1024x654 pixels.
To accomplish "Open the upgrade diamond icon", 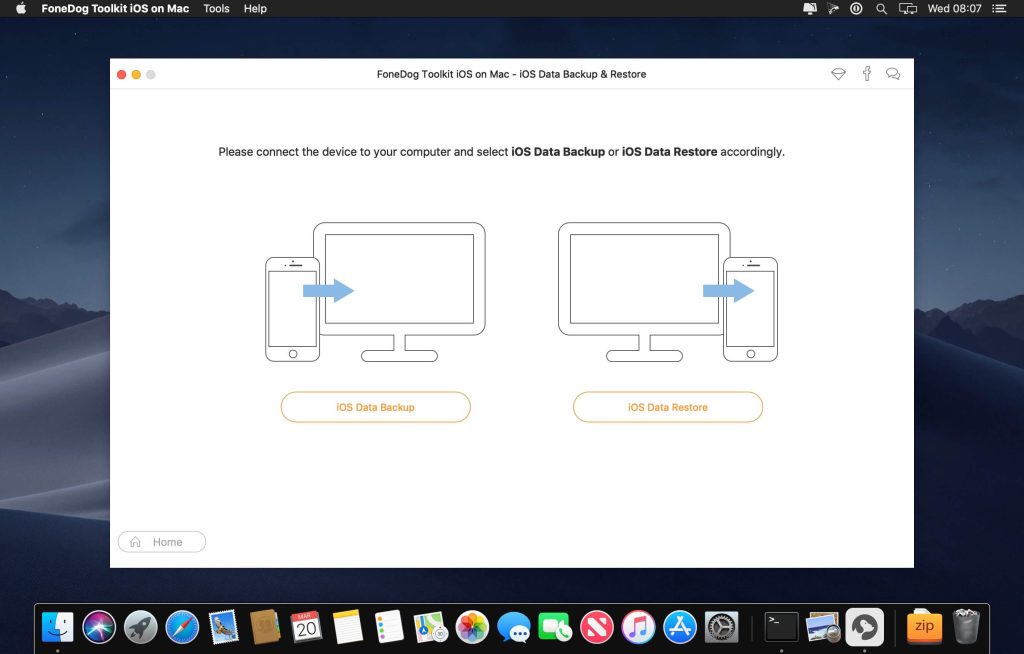I will [x=838, y=73].
